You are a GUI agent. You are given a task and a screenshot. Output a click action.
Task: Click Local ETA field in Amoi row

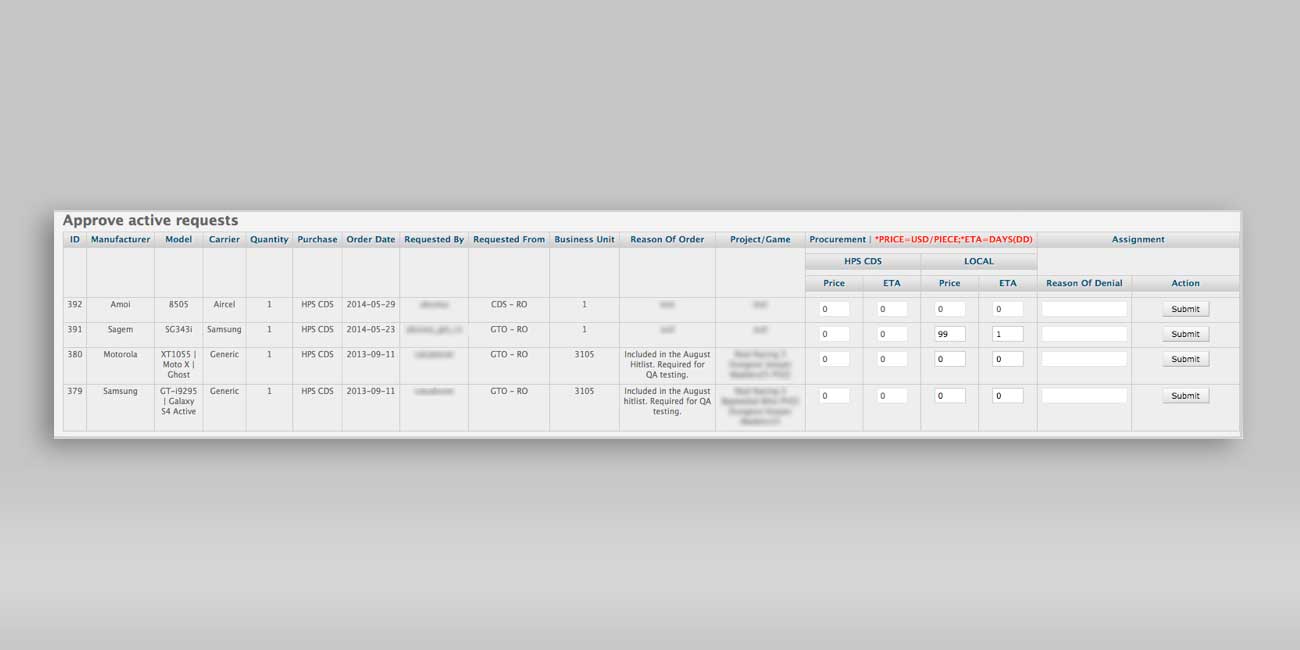[x=1007, y=309]
